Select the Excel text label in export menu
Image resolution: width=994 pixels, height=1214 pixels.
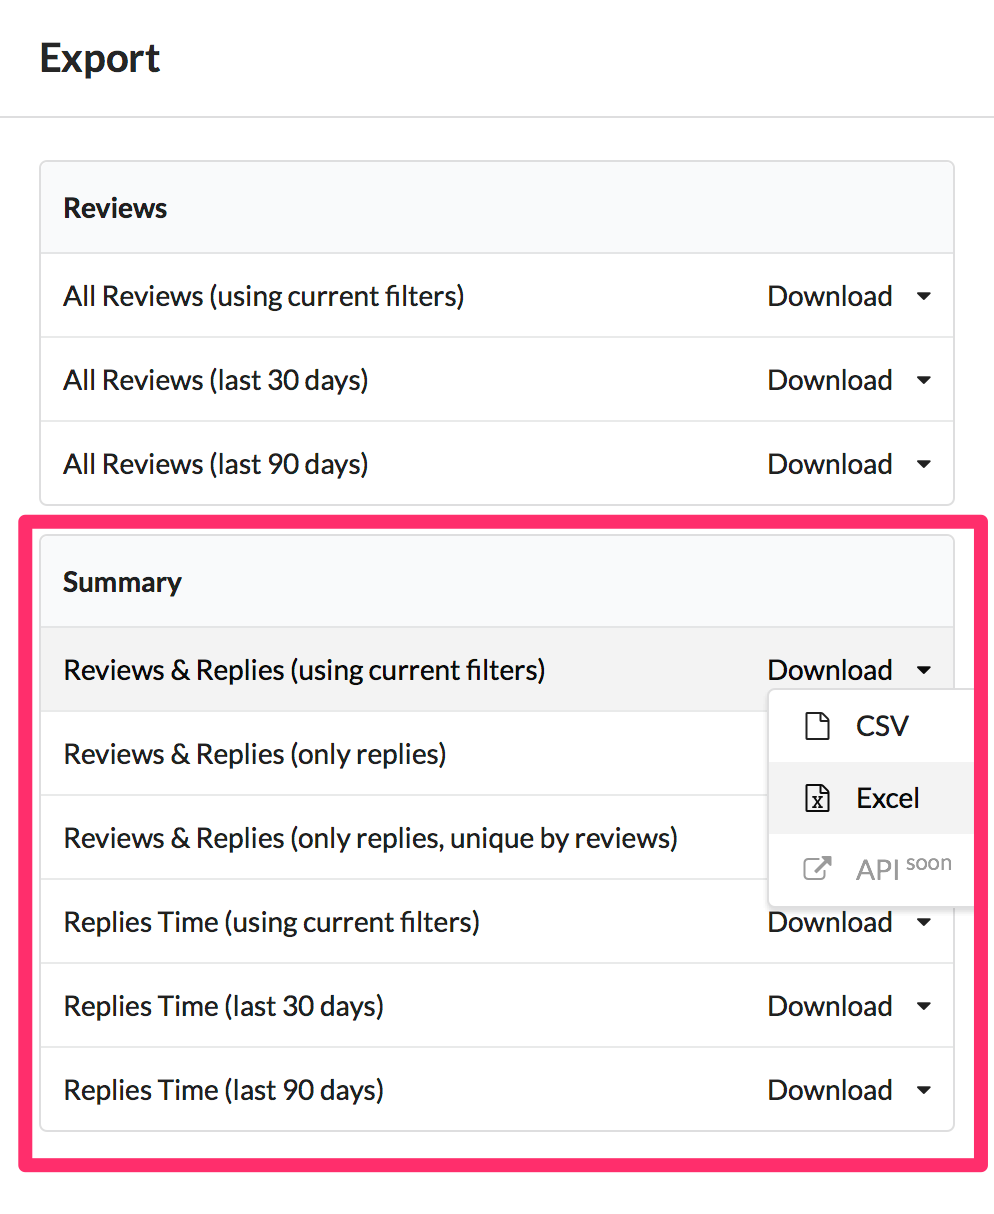pos(888,798)
